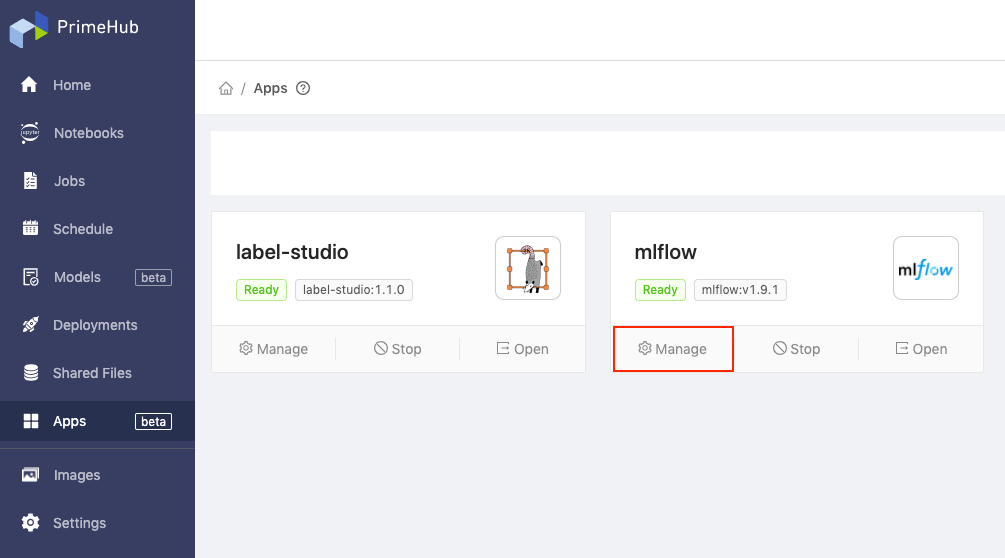Viewport: 1005px width, 558px height.
Task: Click the mlflow logo thumbnail
Action: pos(926,268)
